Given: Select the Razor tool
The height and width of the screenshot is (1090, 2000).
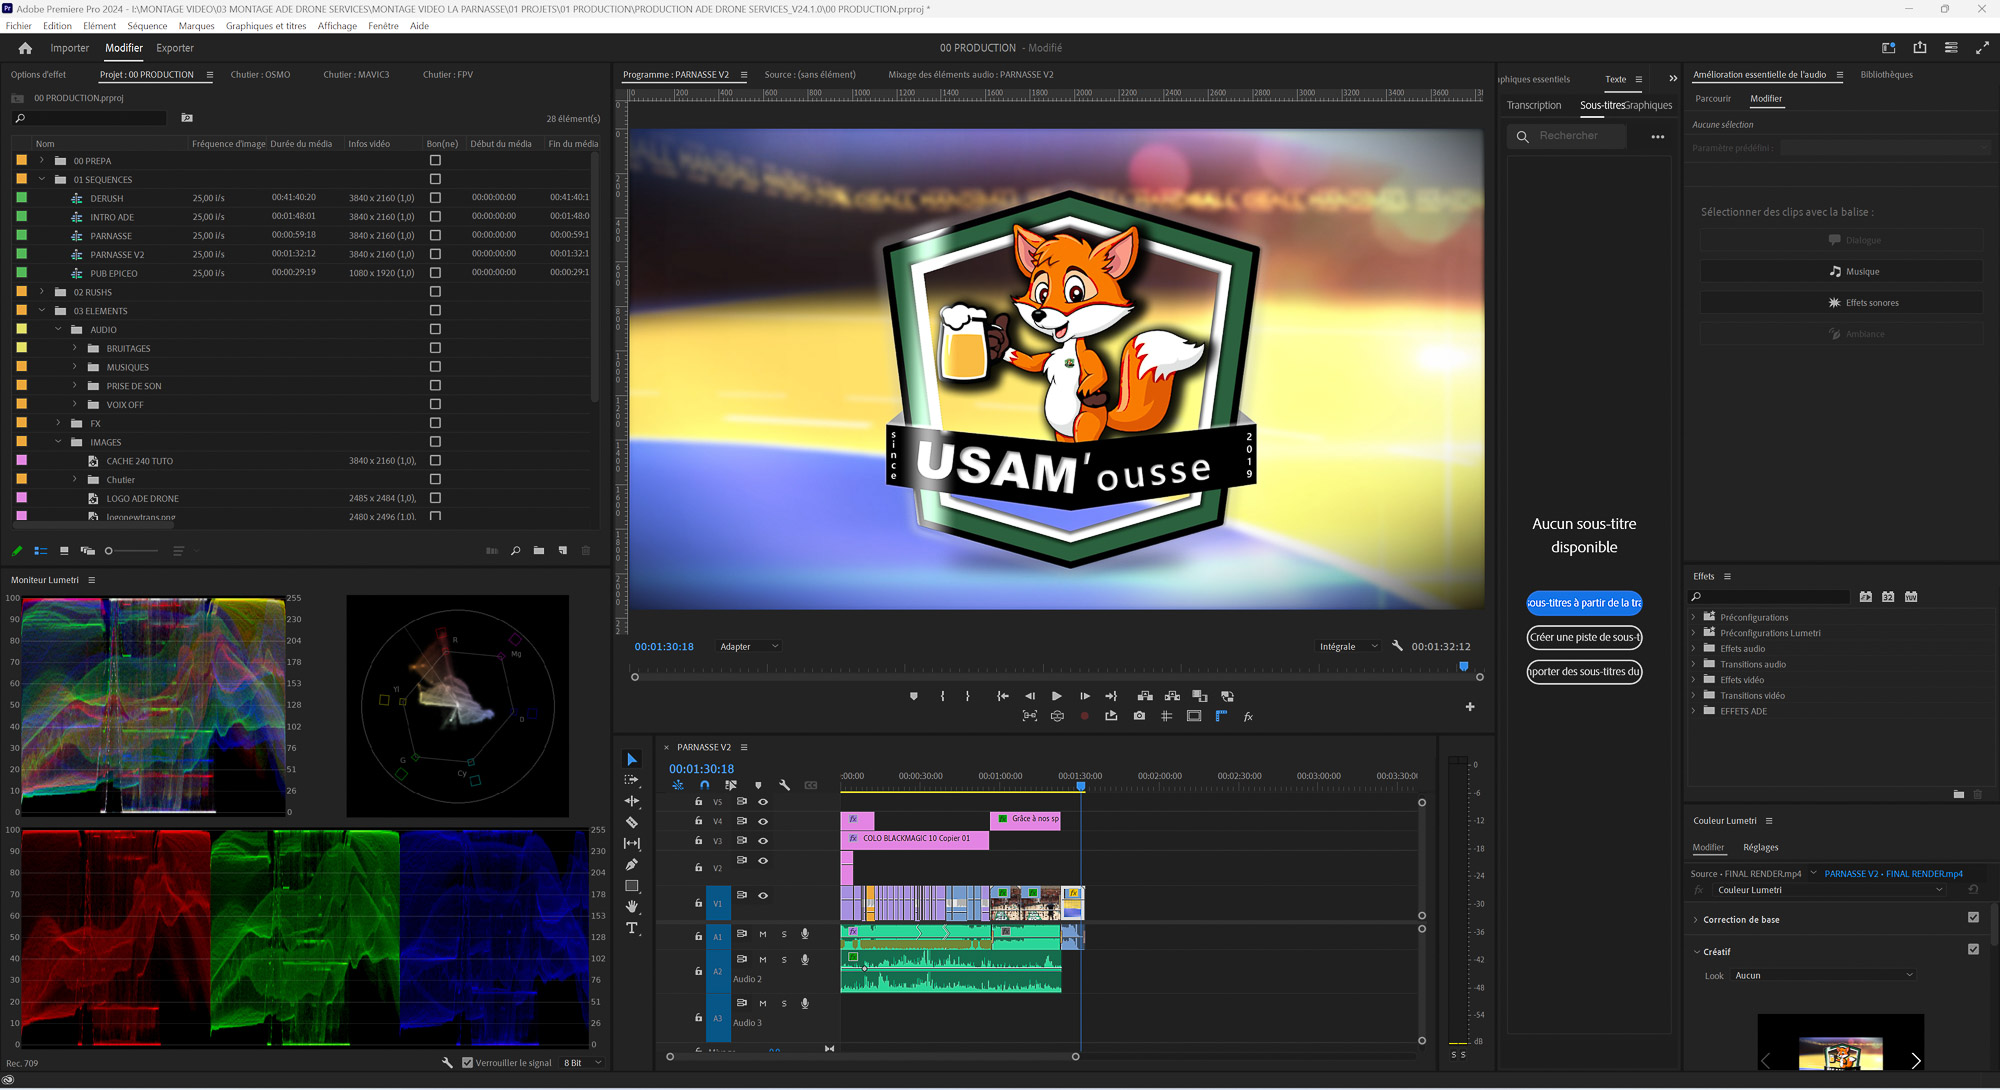Looking at the screenshot, I should pyautogui.click(x=631, y=822).
